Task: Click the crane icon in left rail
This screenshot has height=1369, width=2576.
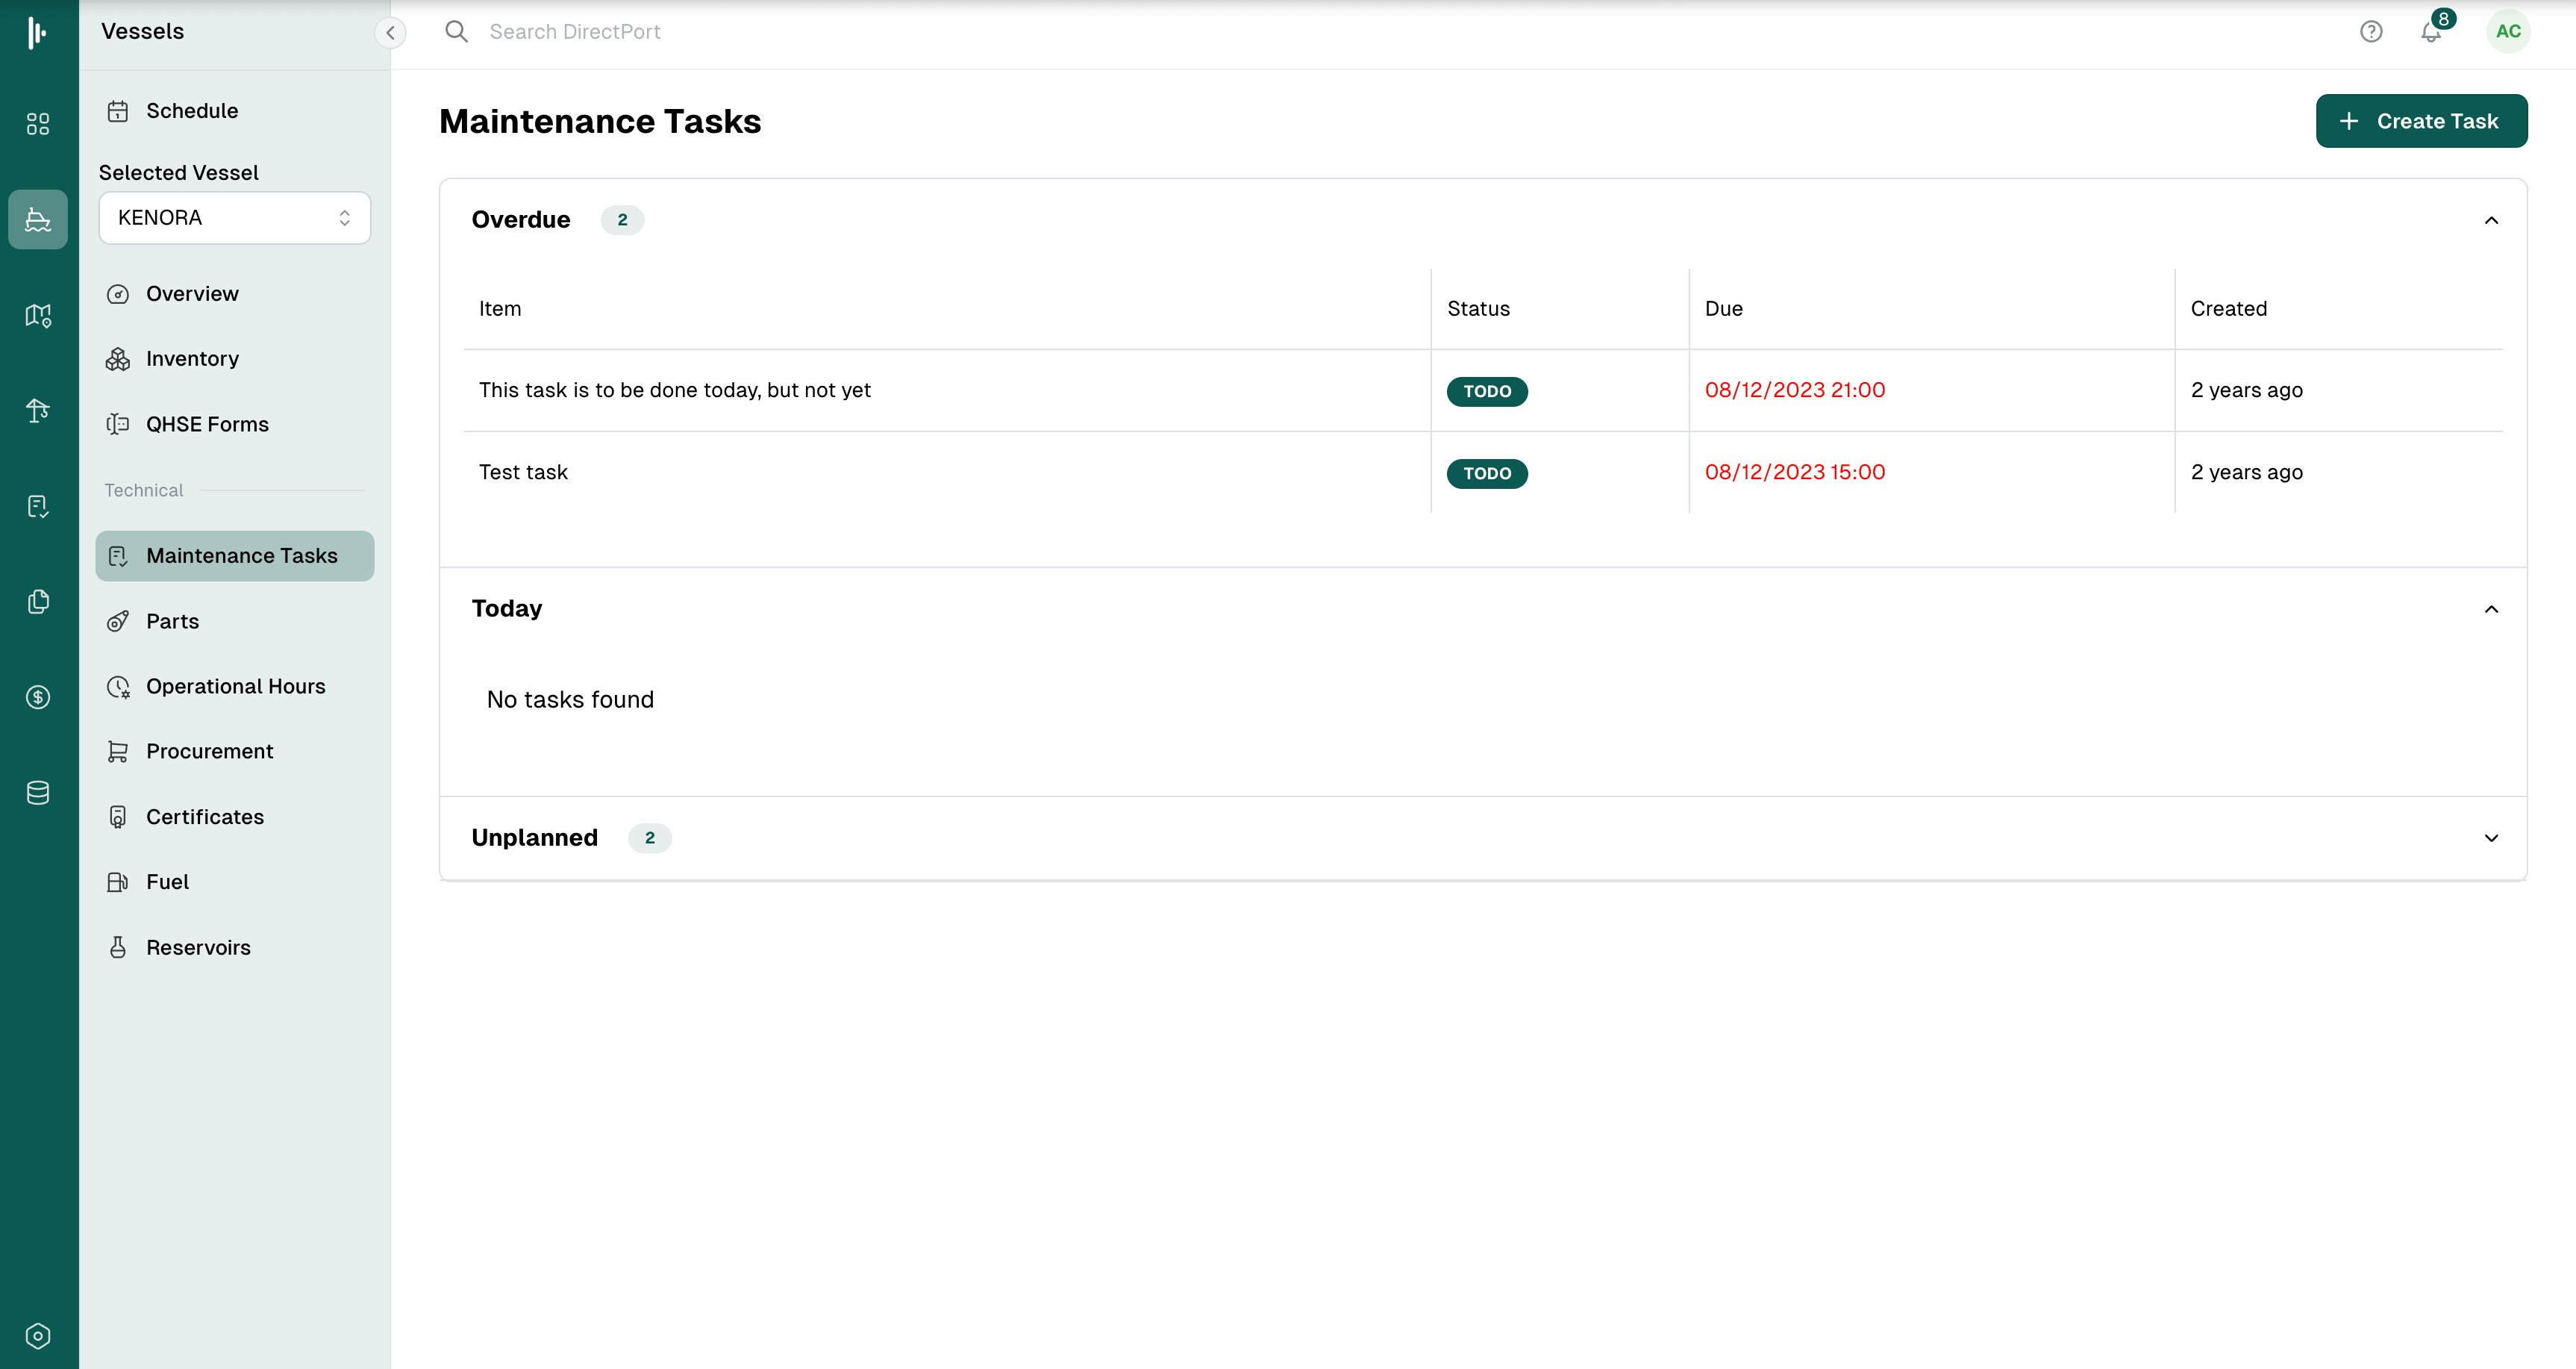Action: (38, 410)
